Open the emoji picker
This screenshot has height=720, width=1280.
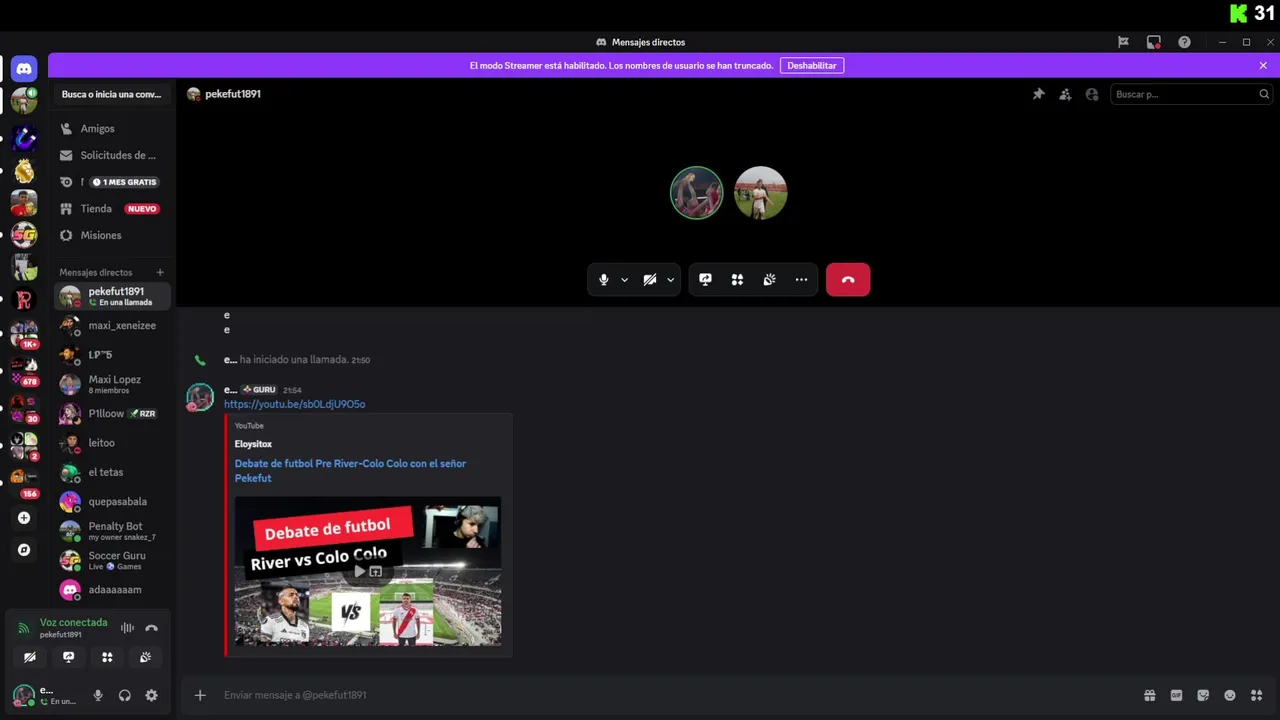coord(1230,695)
